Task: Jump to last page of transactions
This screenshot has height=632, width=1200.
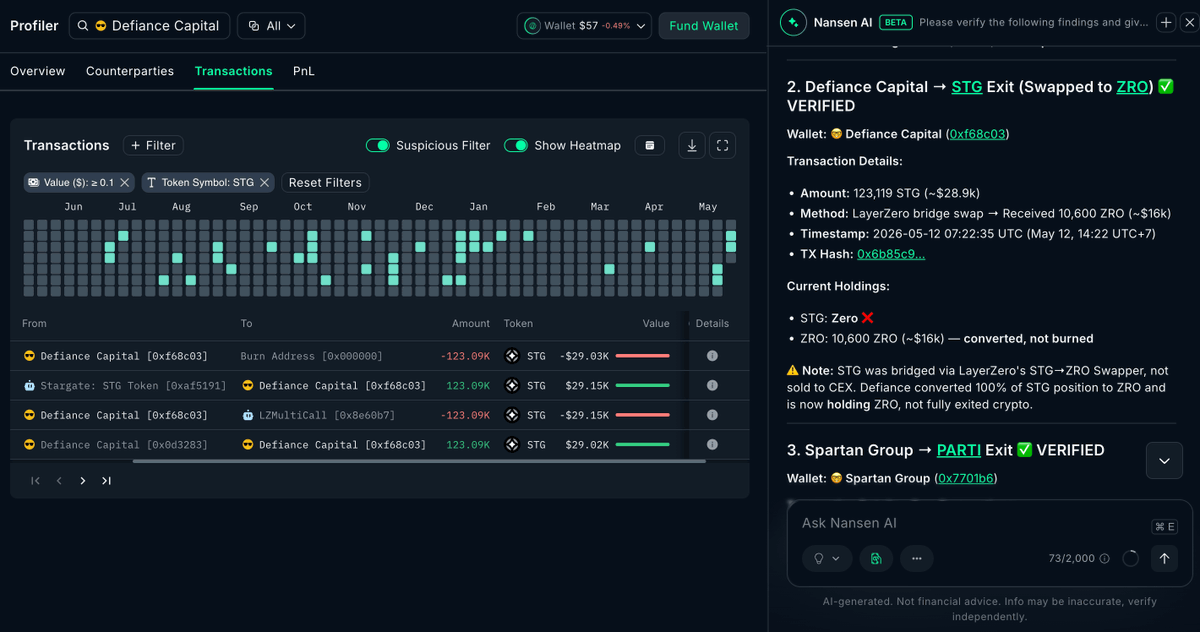Action: [106, 481]
